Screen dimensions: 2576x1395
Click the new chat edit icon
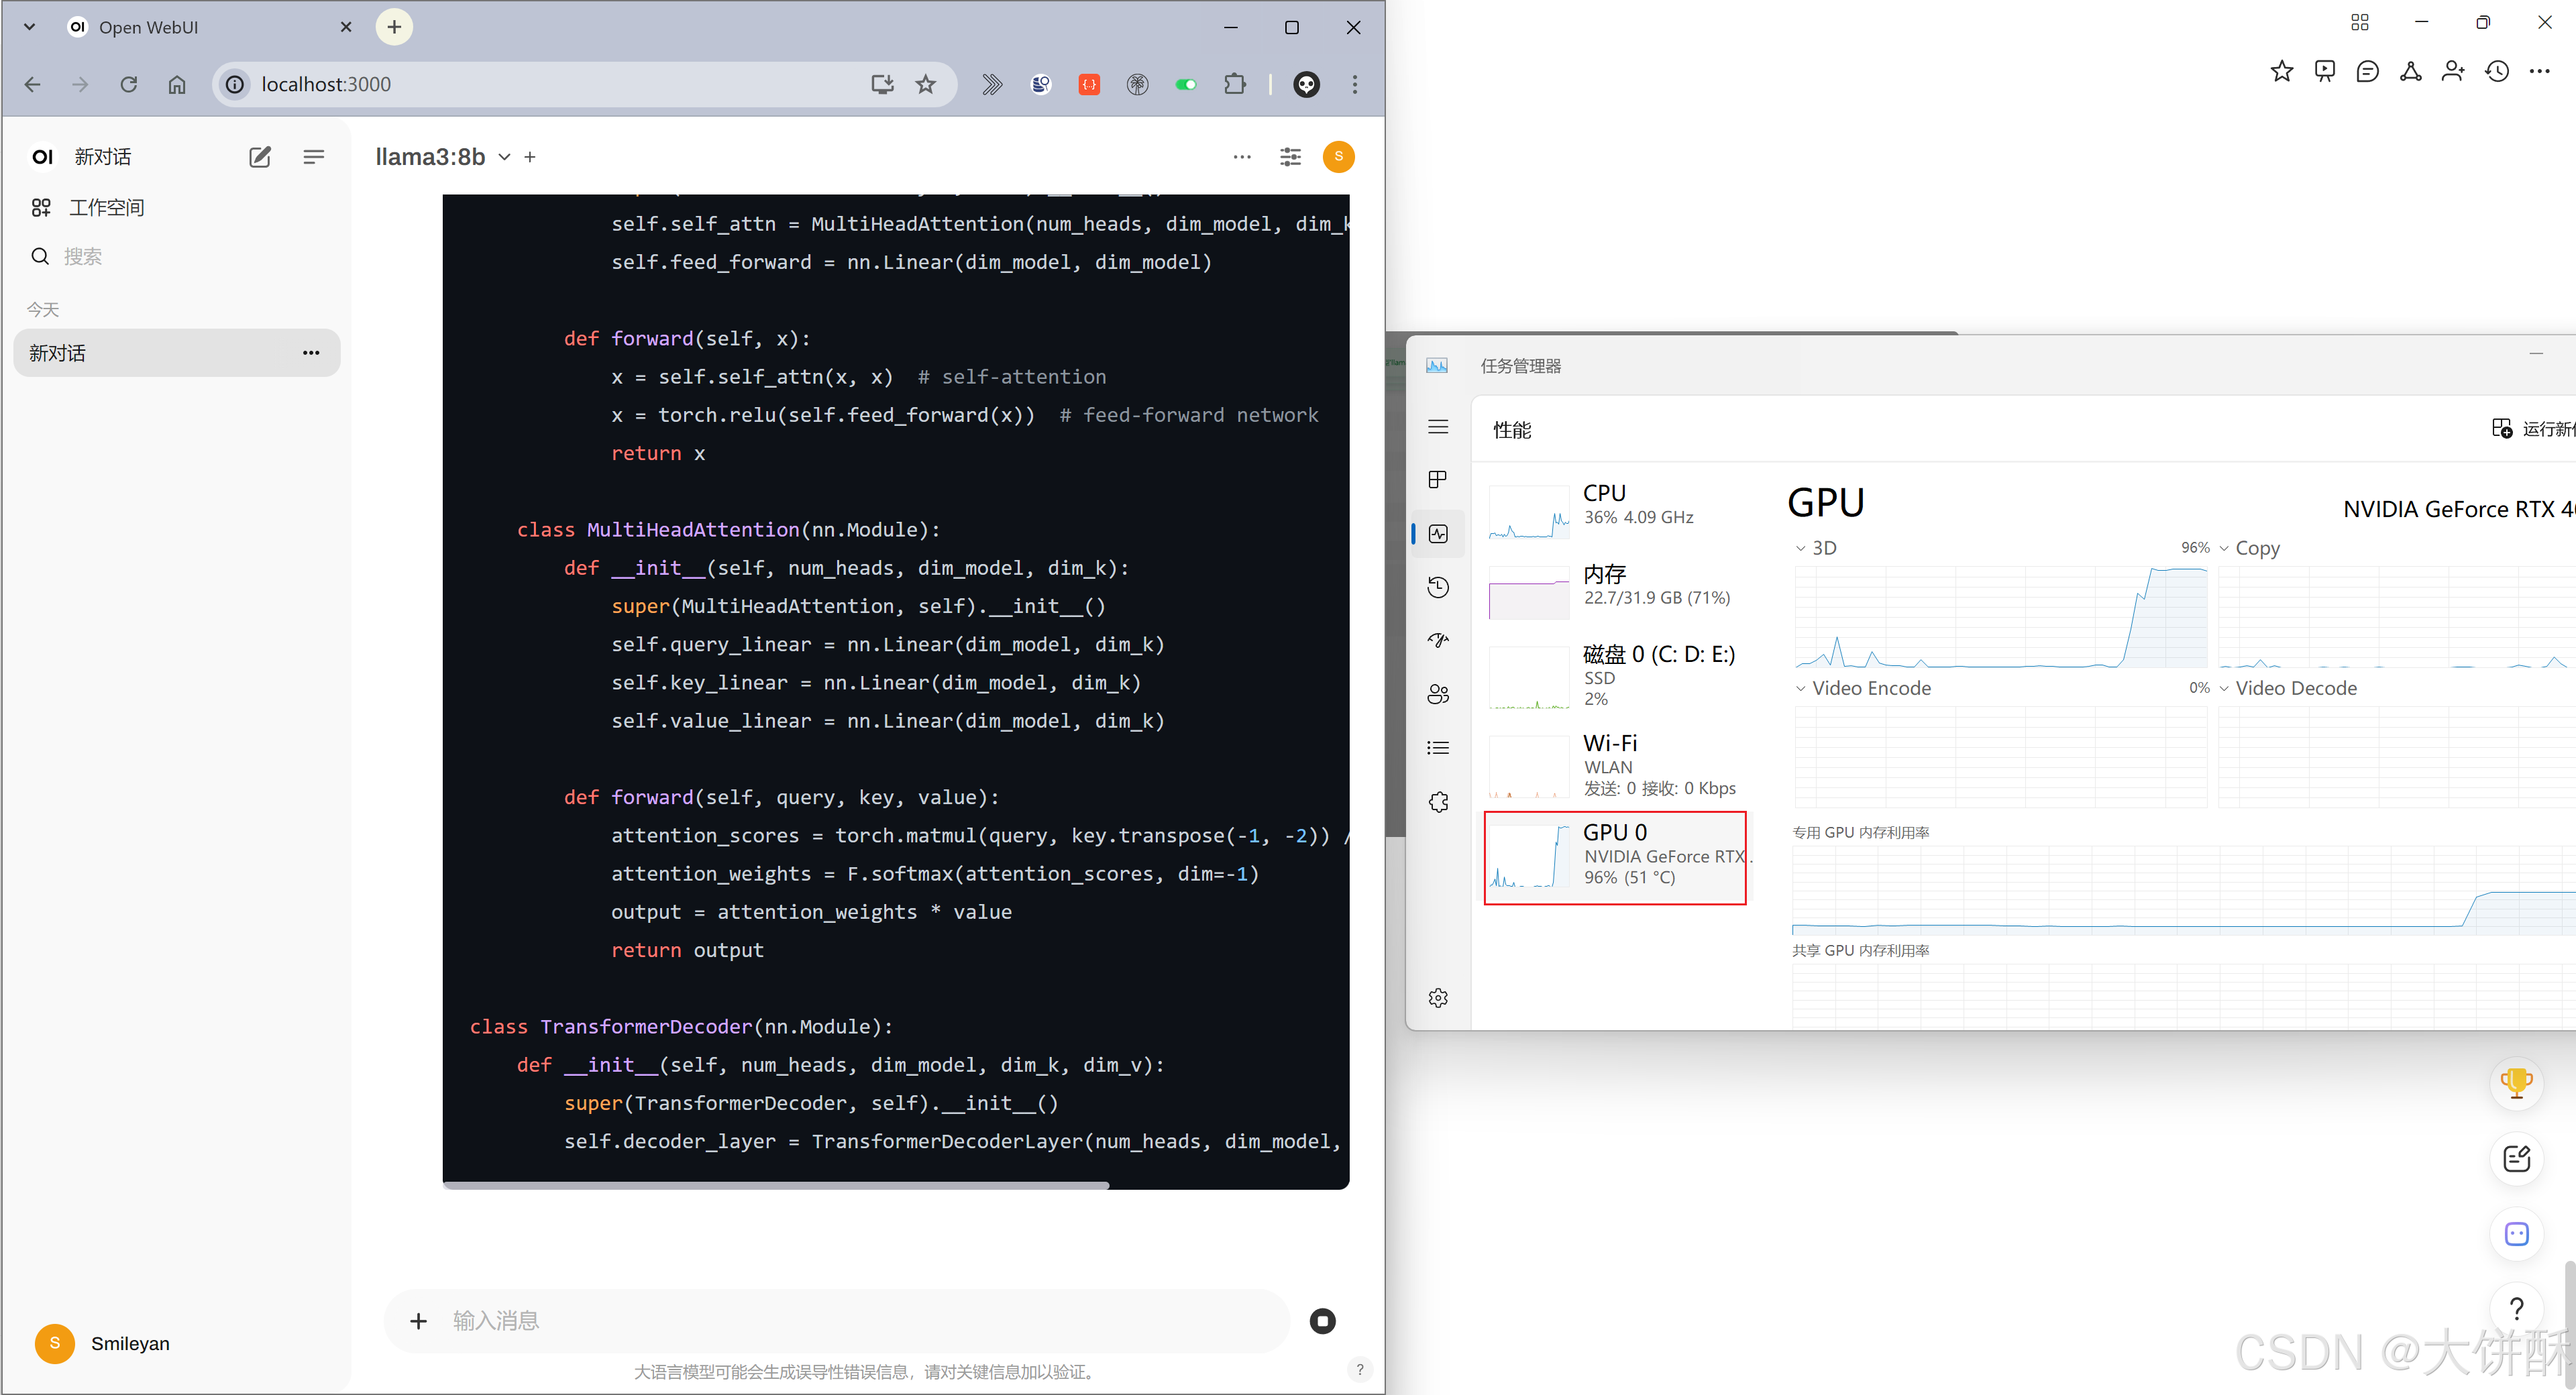[x=260, y=157]
